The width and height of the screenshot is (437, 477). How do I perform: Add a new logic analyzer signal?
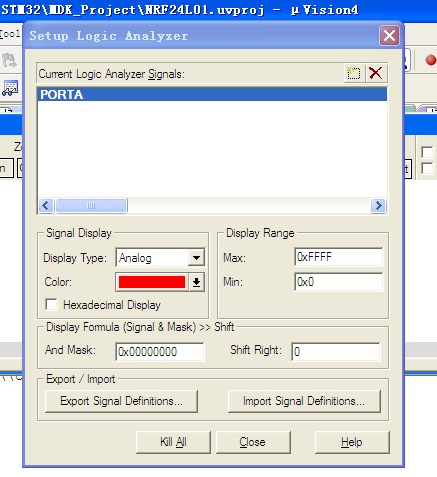tap(354, 73)
